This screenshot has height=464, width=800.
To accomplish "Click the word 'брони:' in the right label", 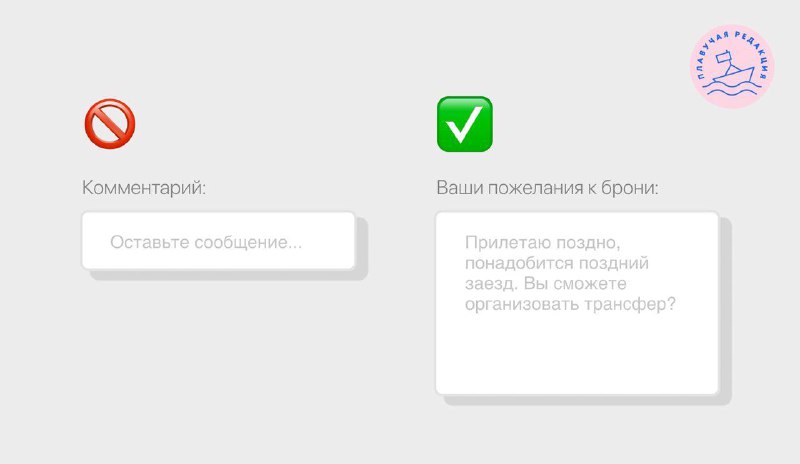I will (x=630, y=188).
